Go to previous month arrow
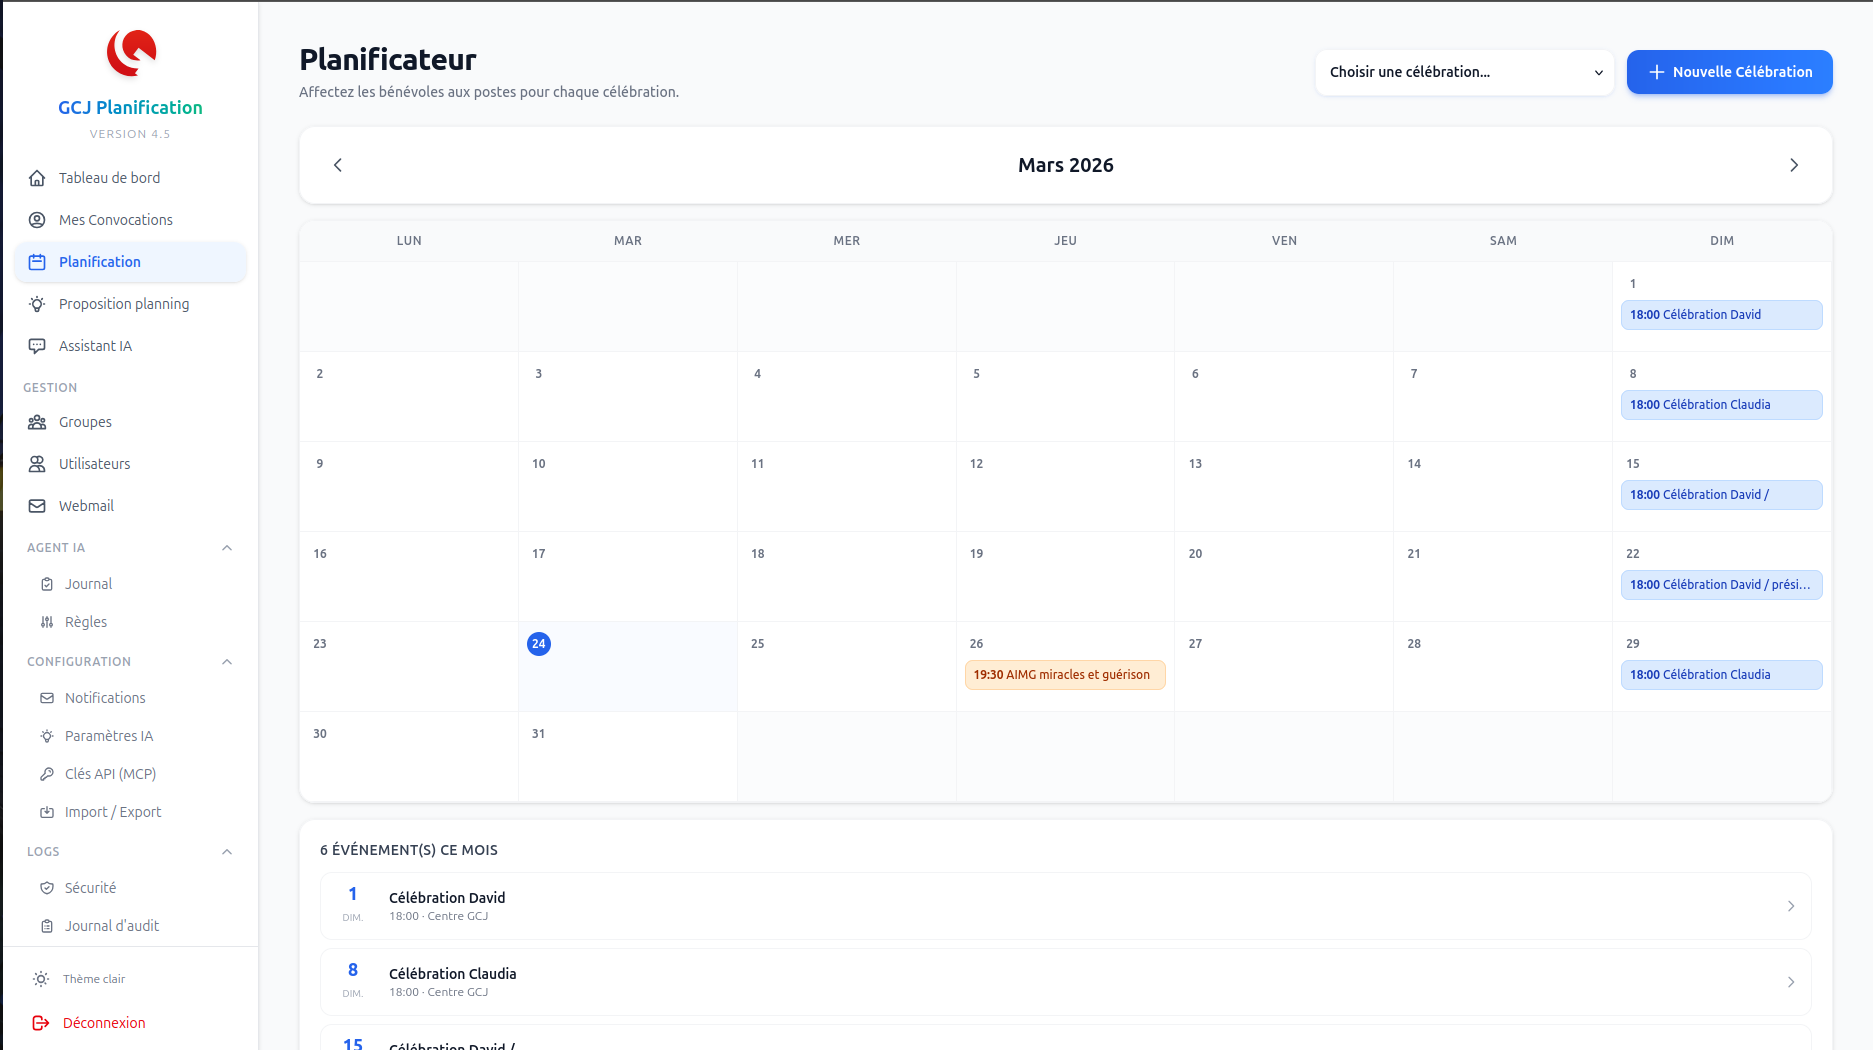This screenshot has height=1050, width=1873. coord(338,165)
